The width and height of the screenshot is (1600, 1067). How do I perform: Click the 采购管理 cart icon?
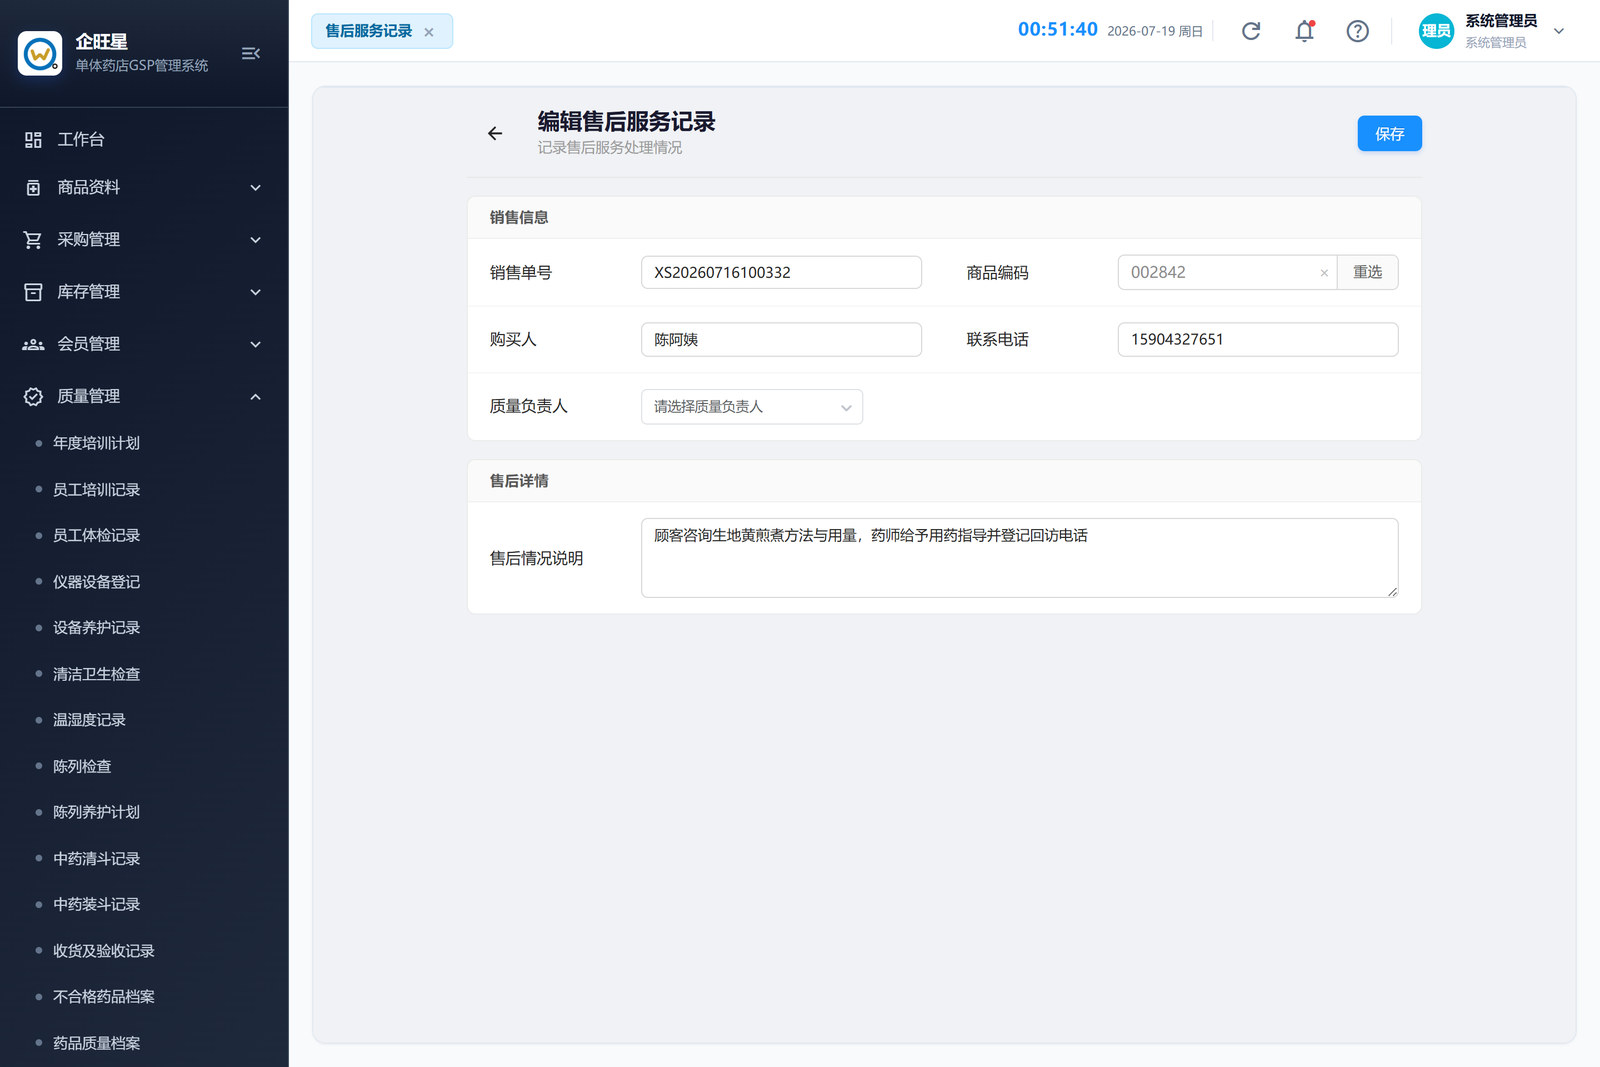(33, 240)
